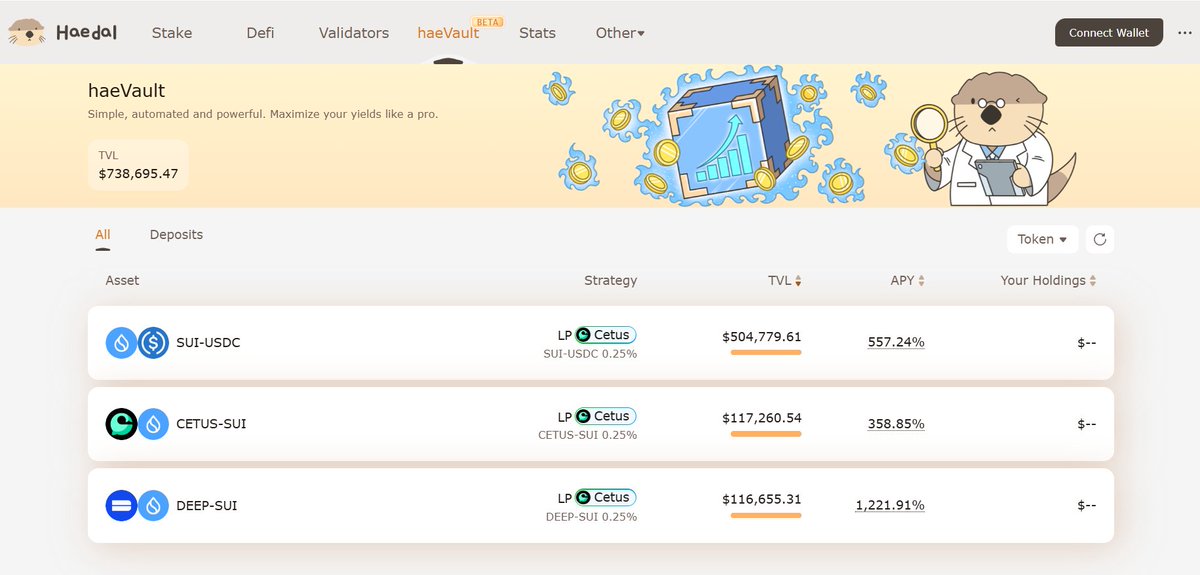Click the Cetus badge in SUI-USDC row
Screen dimensions: 1200x575
coord(606,335)
